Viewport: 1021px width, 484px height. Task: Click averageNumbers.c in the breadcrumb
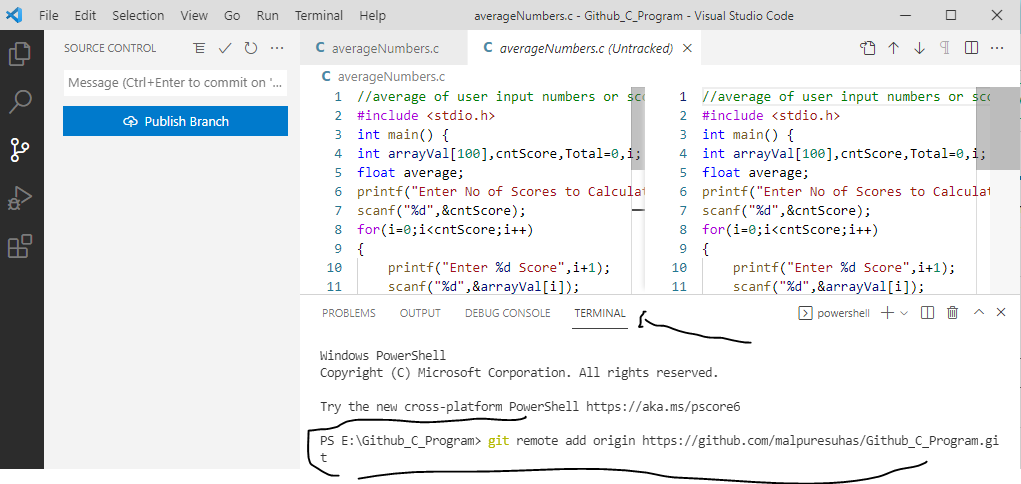coord(392,77)
